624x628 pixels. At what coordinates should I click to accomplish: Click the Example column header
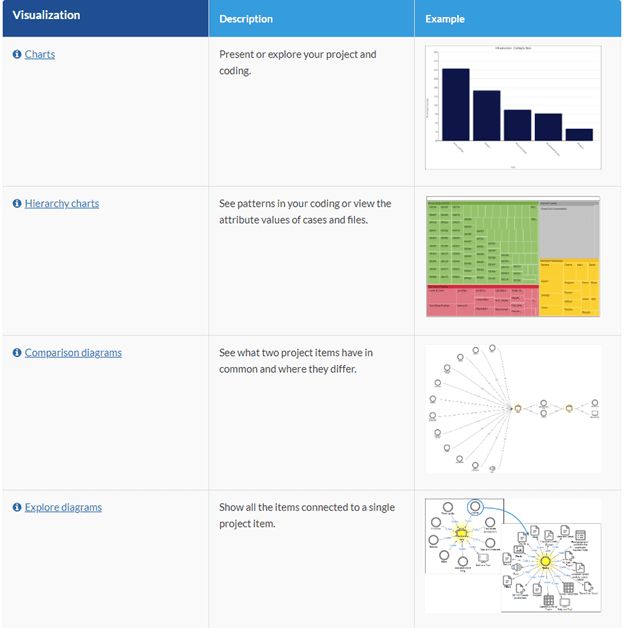click(445, 19)
